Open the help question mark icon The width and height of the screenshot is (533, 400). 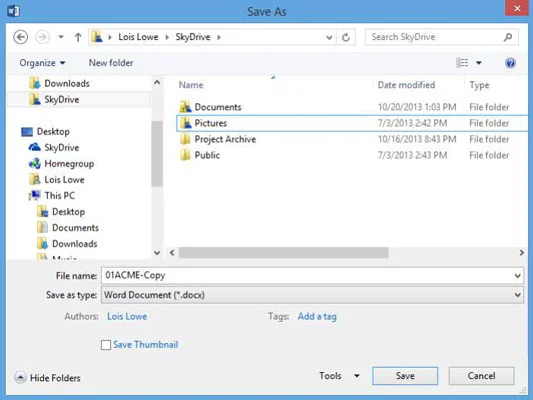(510, 63)
